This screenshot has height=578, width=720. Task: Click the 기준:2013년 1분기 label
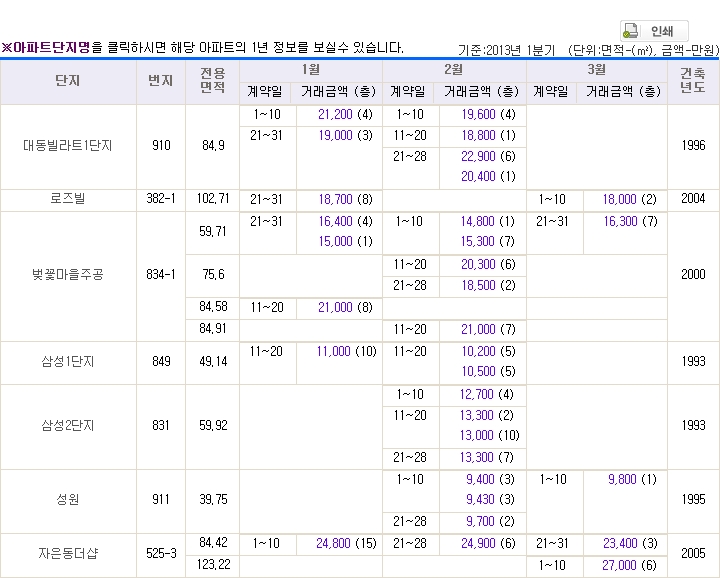coord(506,50)
